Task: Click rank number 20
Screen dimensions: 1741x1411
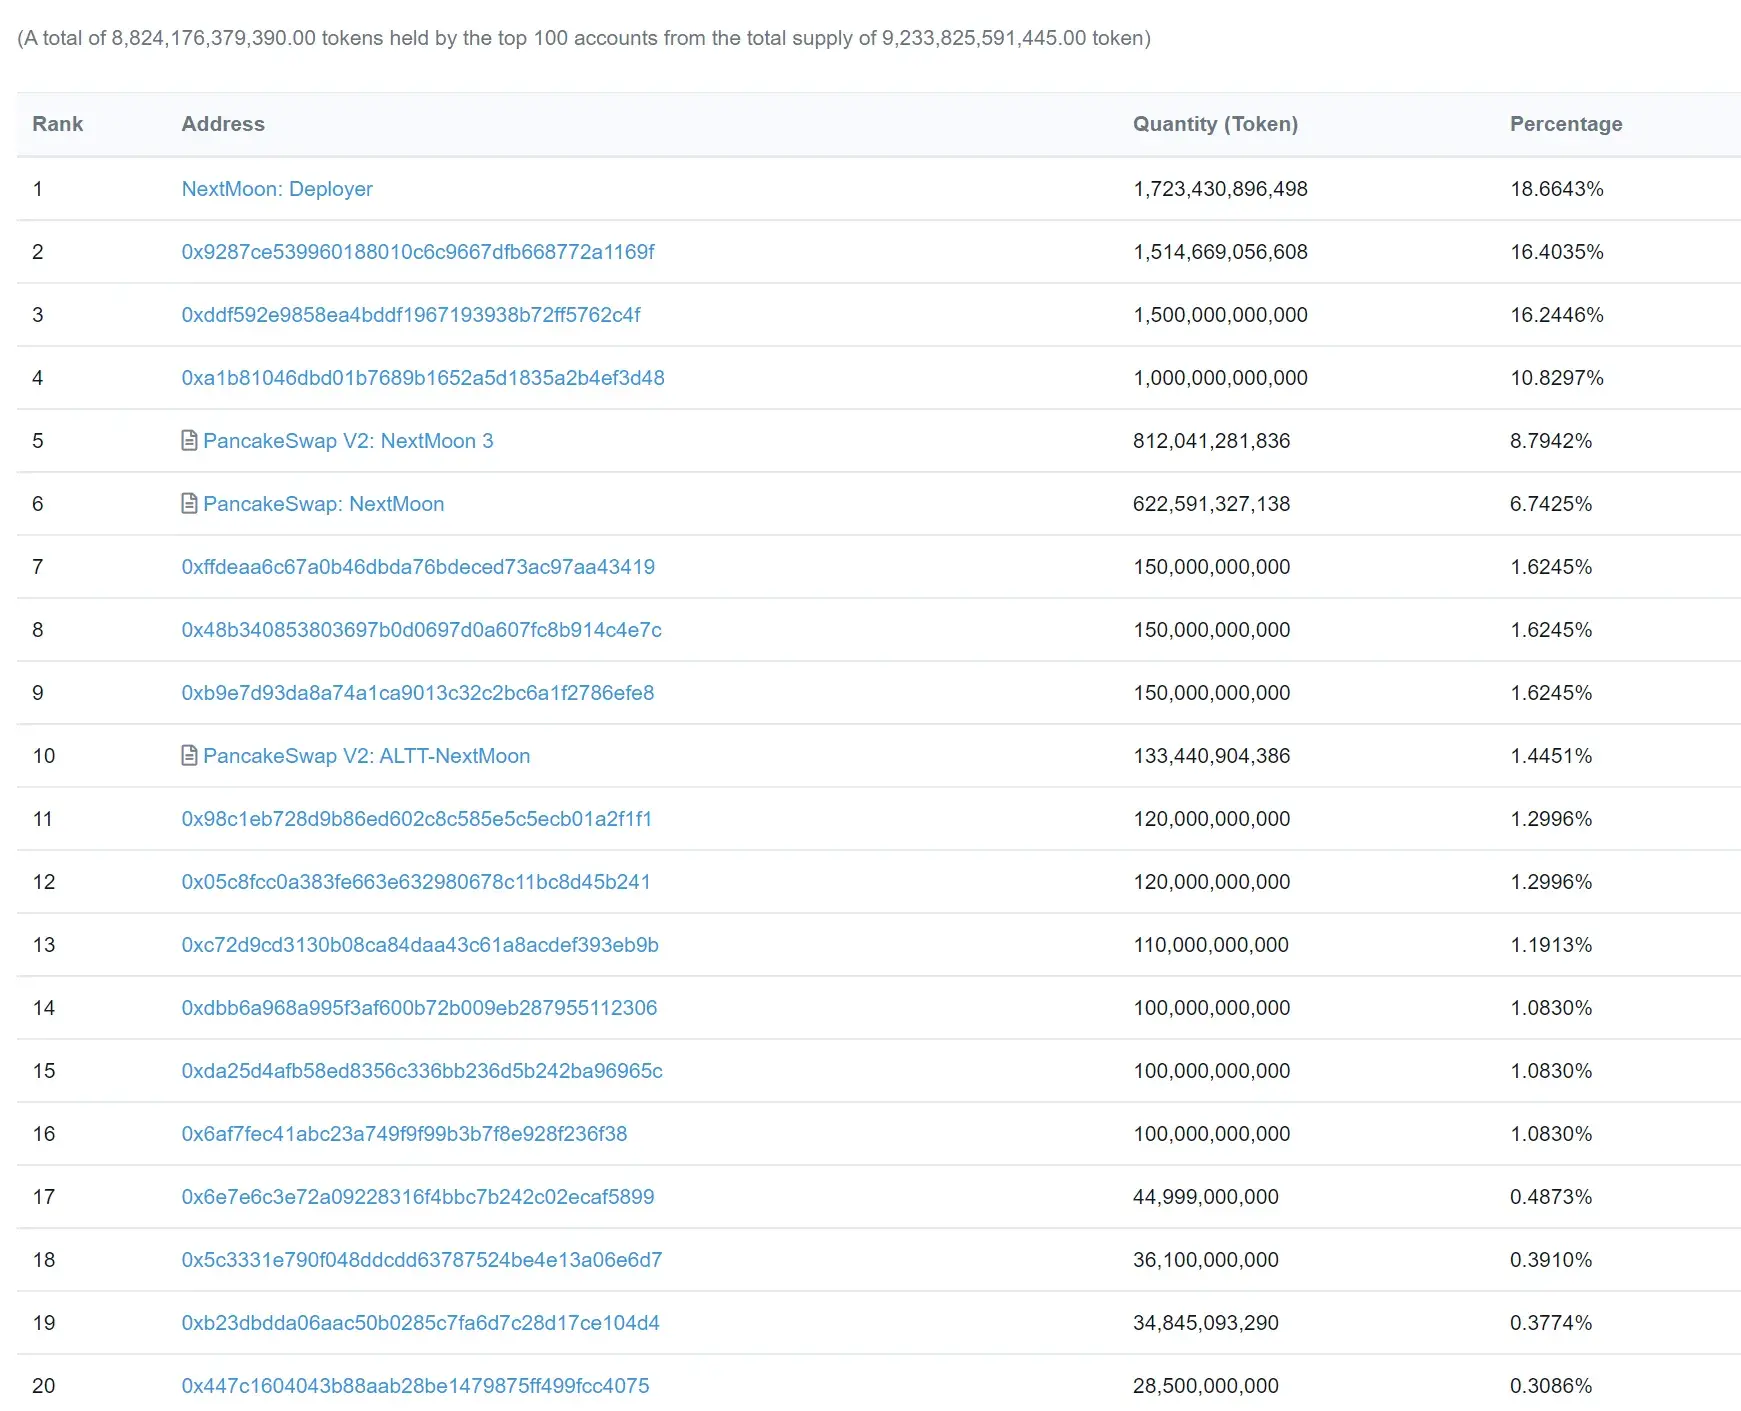Action: [44, 1386]
